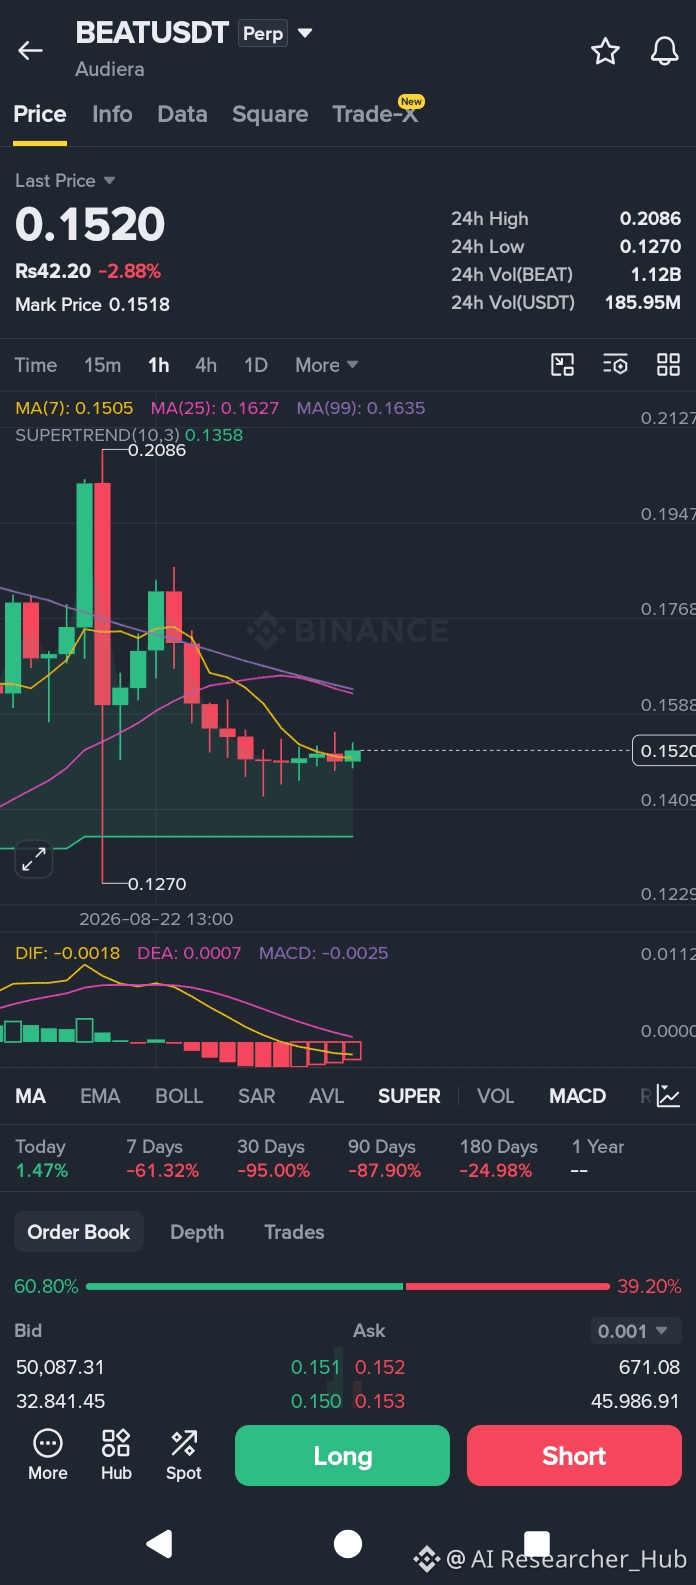Tap the bid/ask ratio bar

pyautogui.click(x=348, y=1286)
